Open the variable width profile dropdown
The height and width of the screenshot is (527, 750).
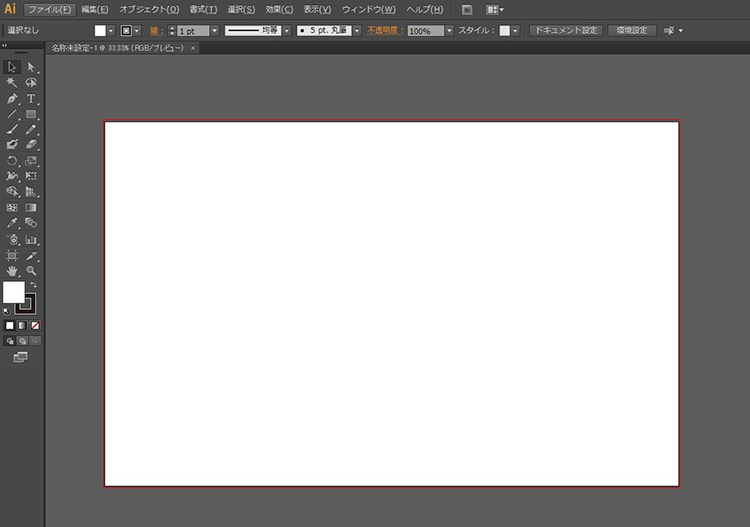287,31
